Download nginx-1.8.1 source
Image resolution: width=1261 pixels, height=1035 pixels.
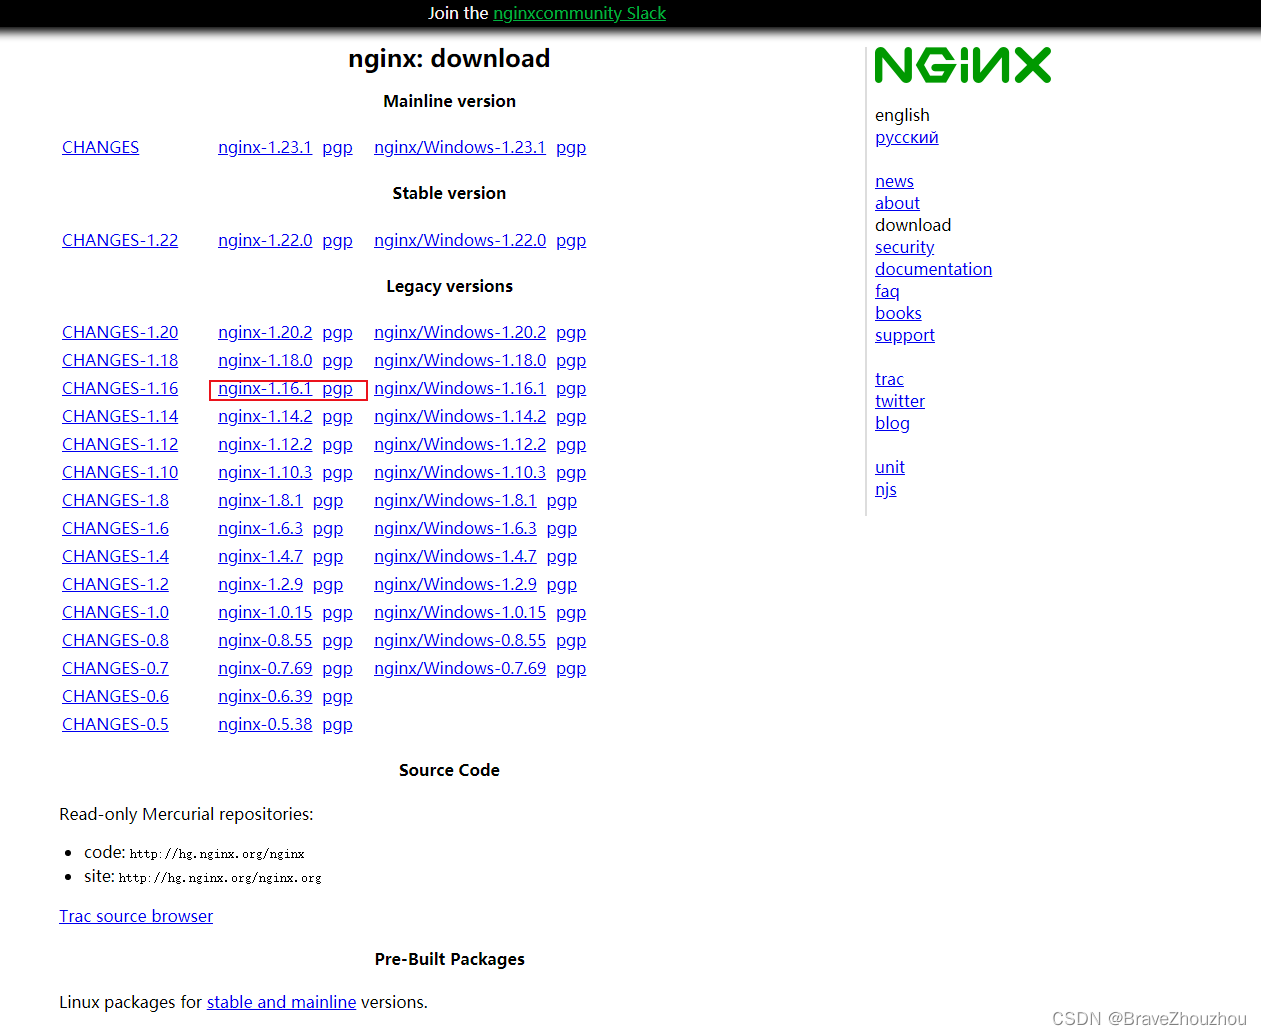260,500
